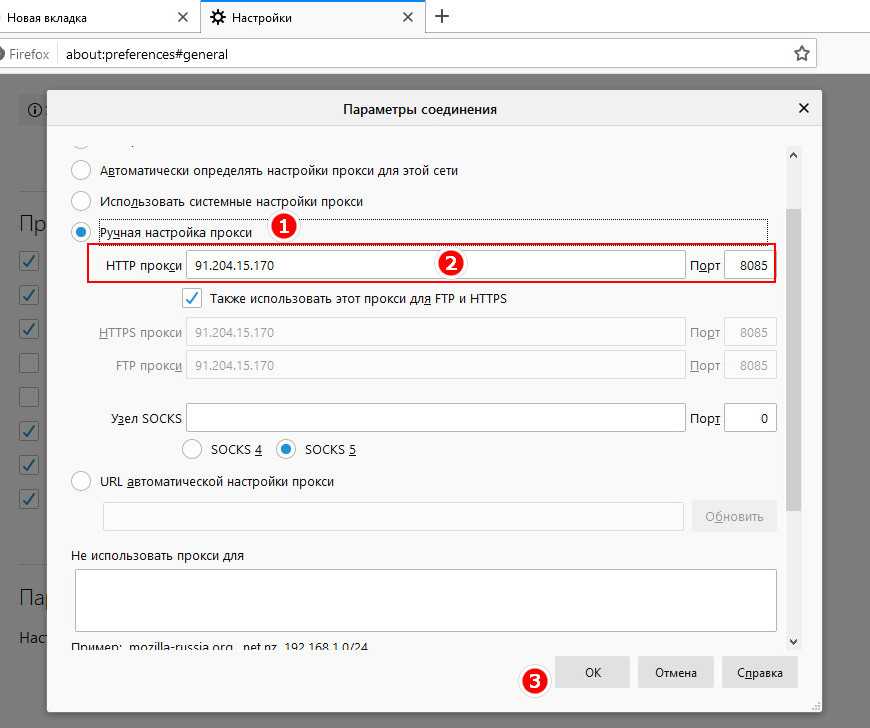Uncheck use this proxy for FTP and HTTPS
Viewport: 870px width, 728px height.
(x=193, y=298)
